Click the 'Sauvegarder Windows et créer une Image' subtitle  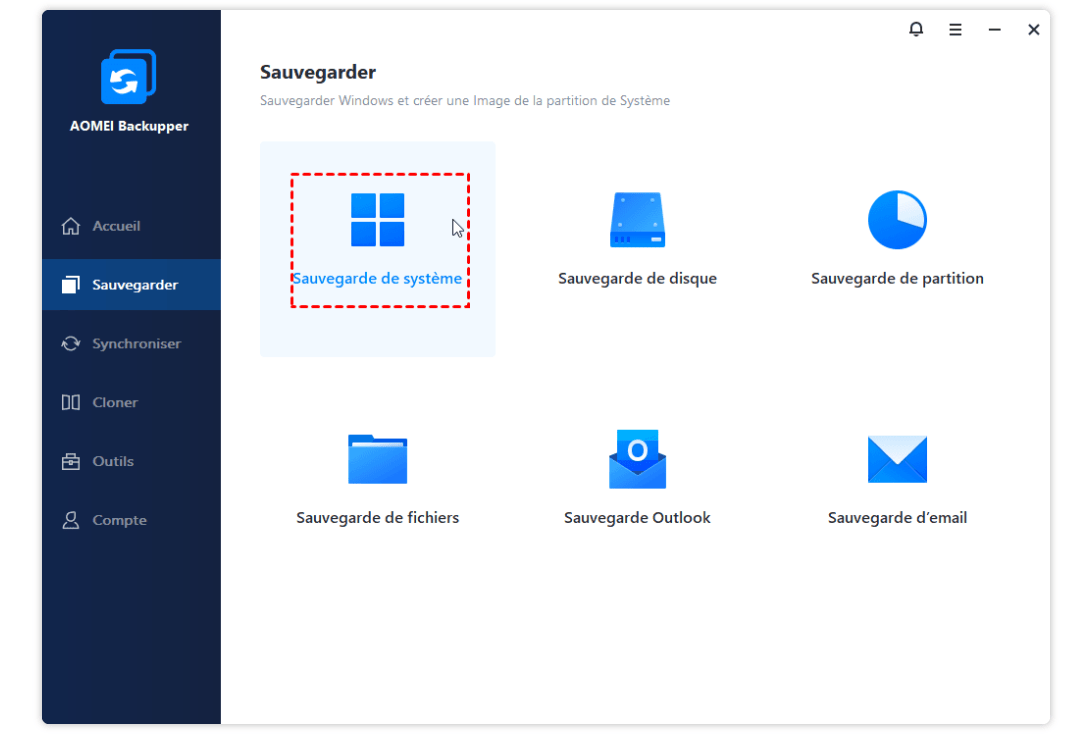click(x=465, y=100)
